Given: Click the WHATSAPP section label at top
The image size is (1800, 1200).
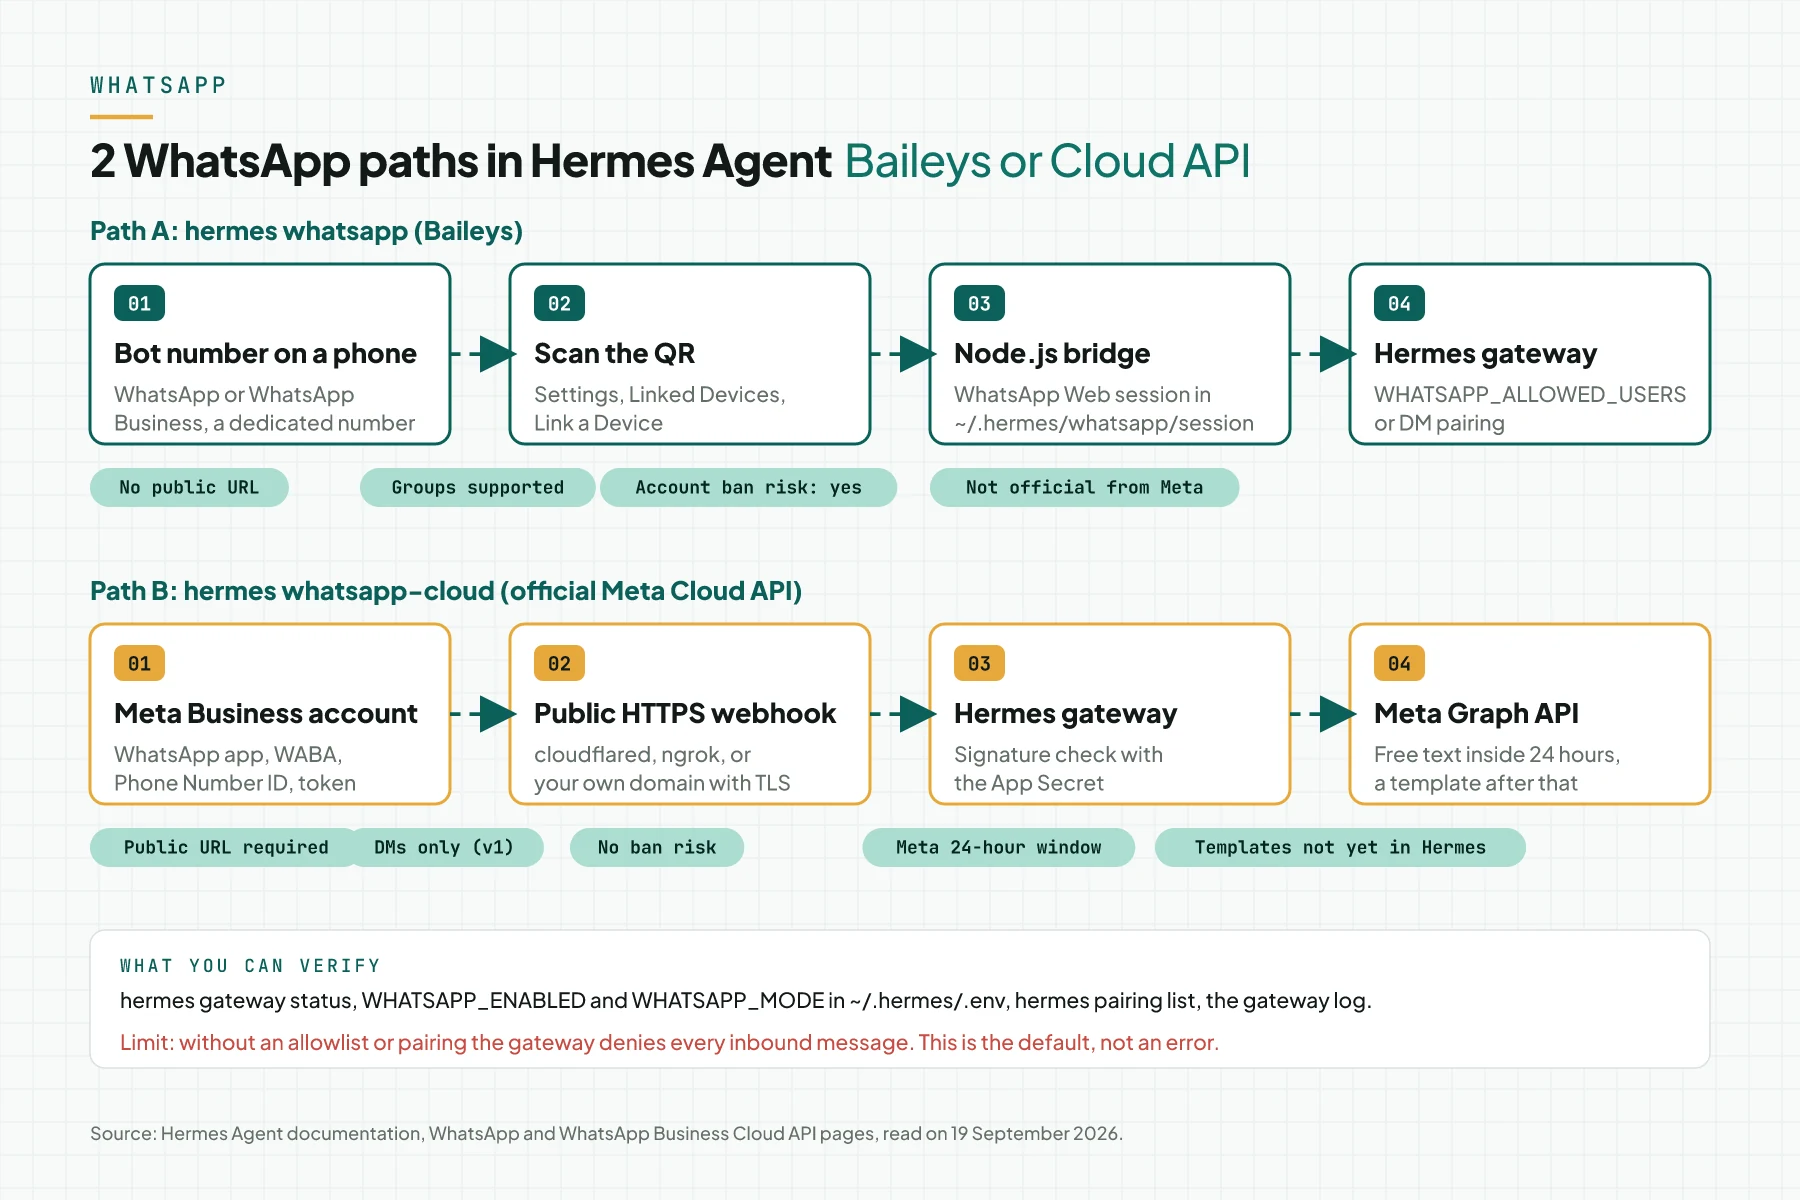Looking at the screenshot, I should coord(158,85).
